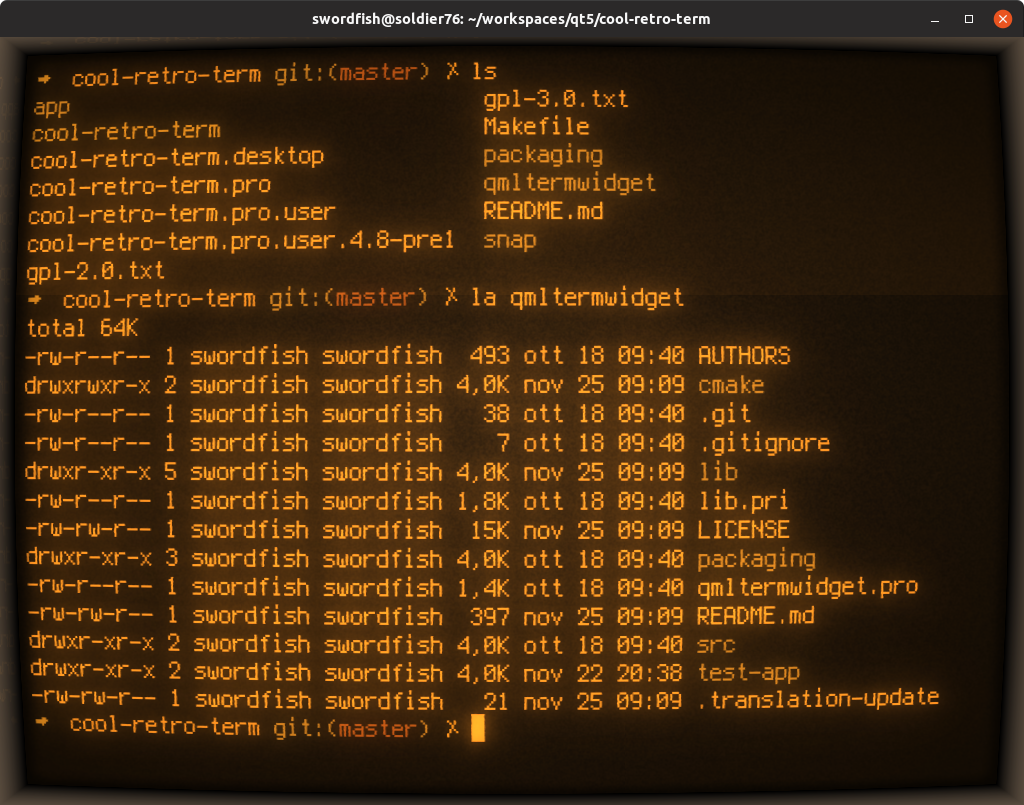This screenshot has height=805, width=1024.
Task: Click the test-app directory entry
Action: (748, 672)
